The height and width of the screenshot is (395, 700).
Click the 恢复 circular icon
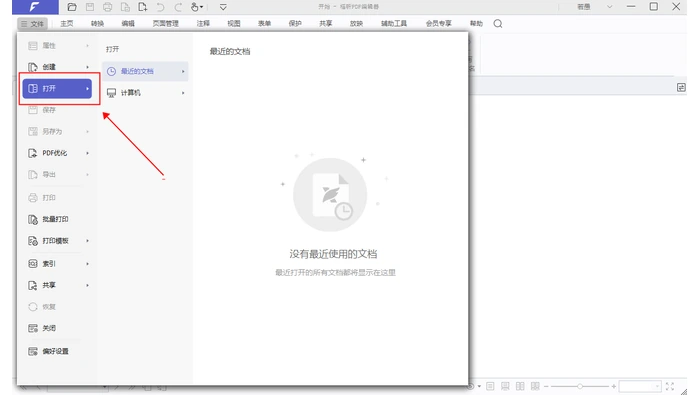point(33,307)
